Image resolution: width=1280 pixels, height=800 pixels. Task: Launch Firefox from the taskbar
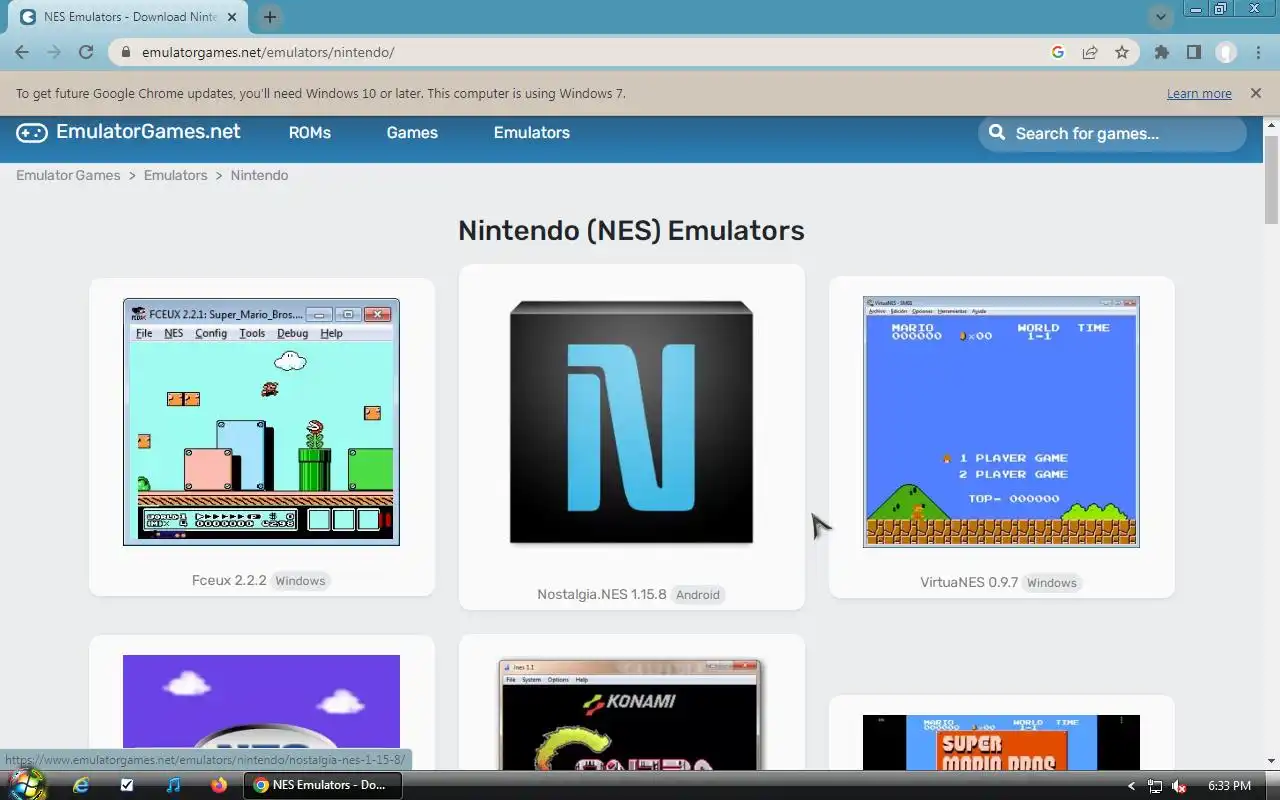click(219, 785)
